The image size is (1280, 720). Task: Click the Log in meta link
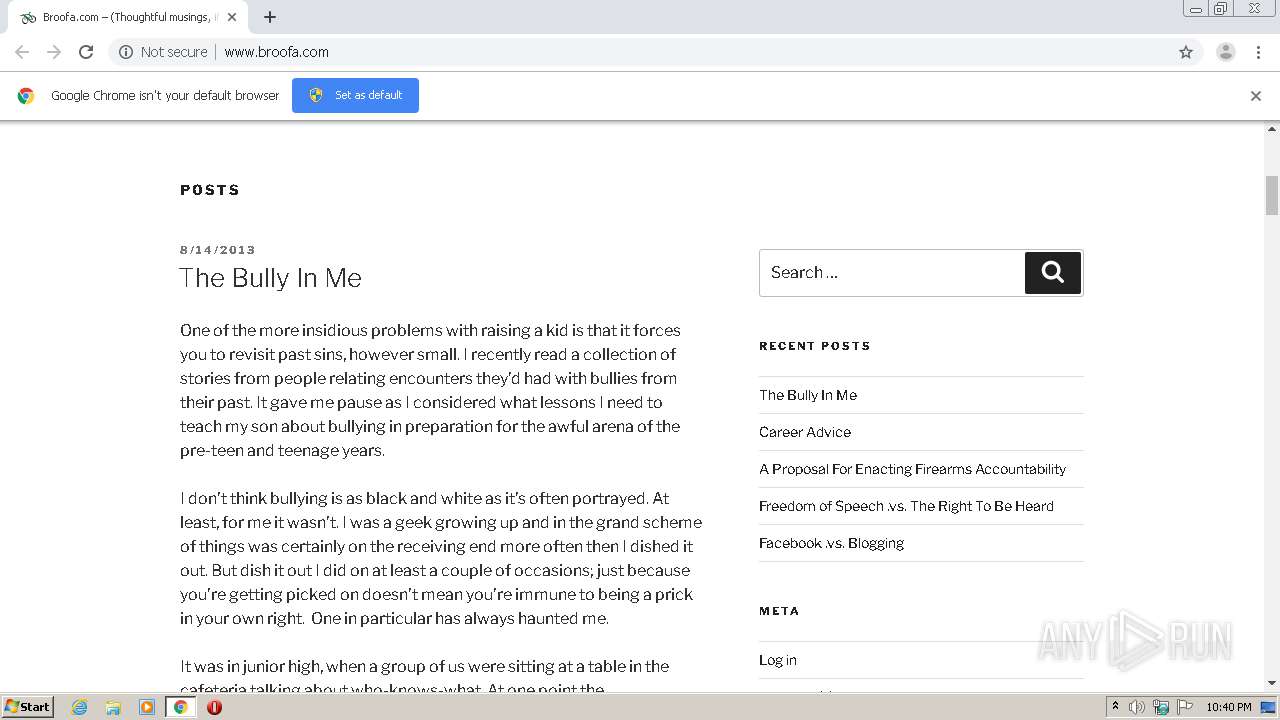point(778,660)
